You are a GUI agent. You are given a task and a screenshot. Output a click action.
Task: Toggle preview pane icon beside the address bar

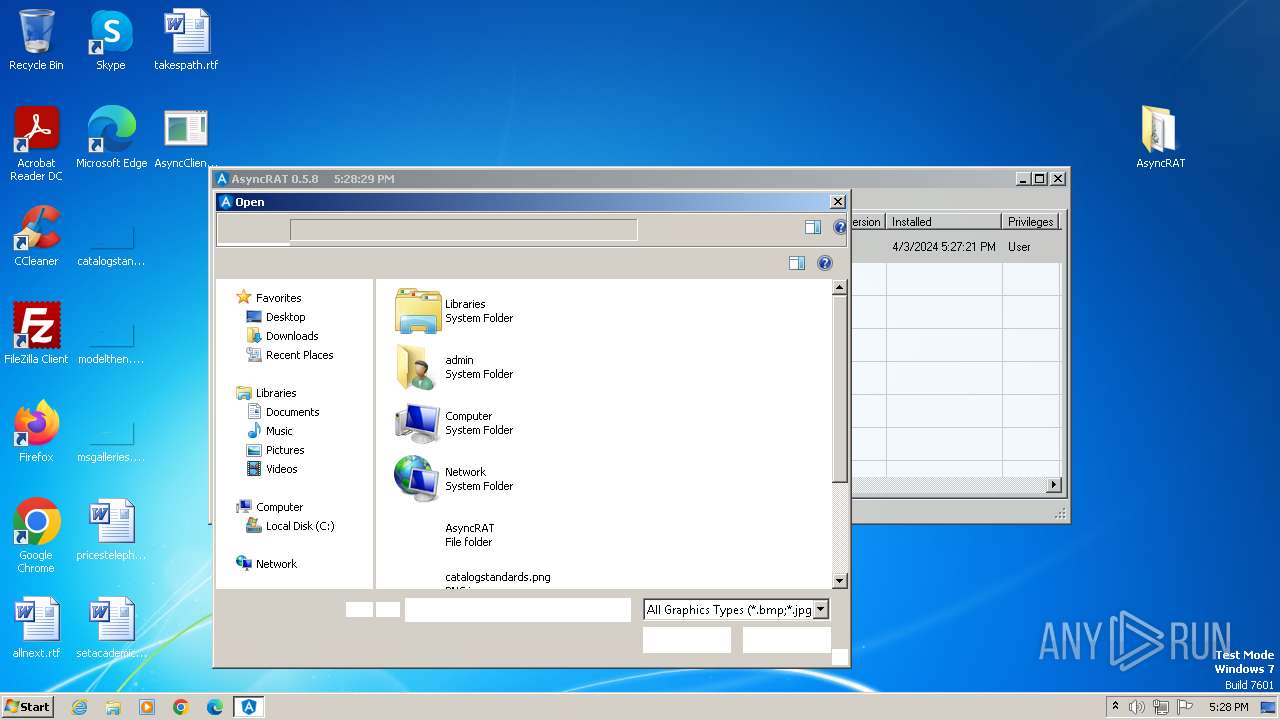click(x=813, y=228)
